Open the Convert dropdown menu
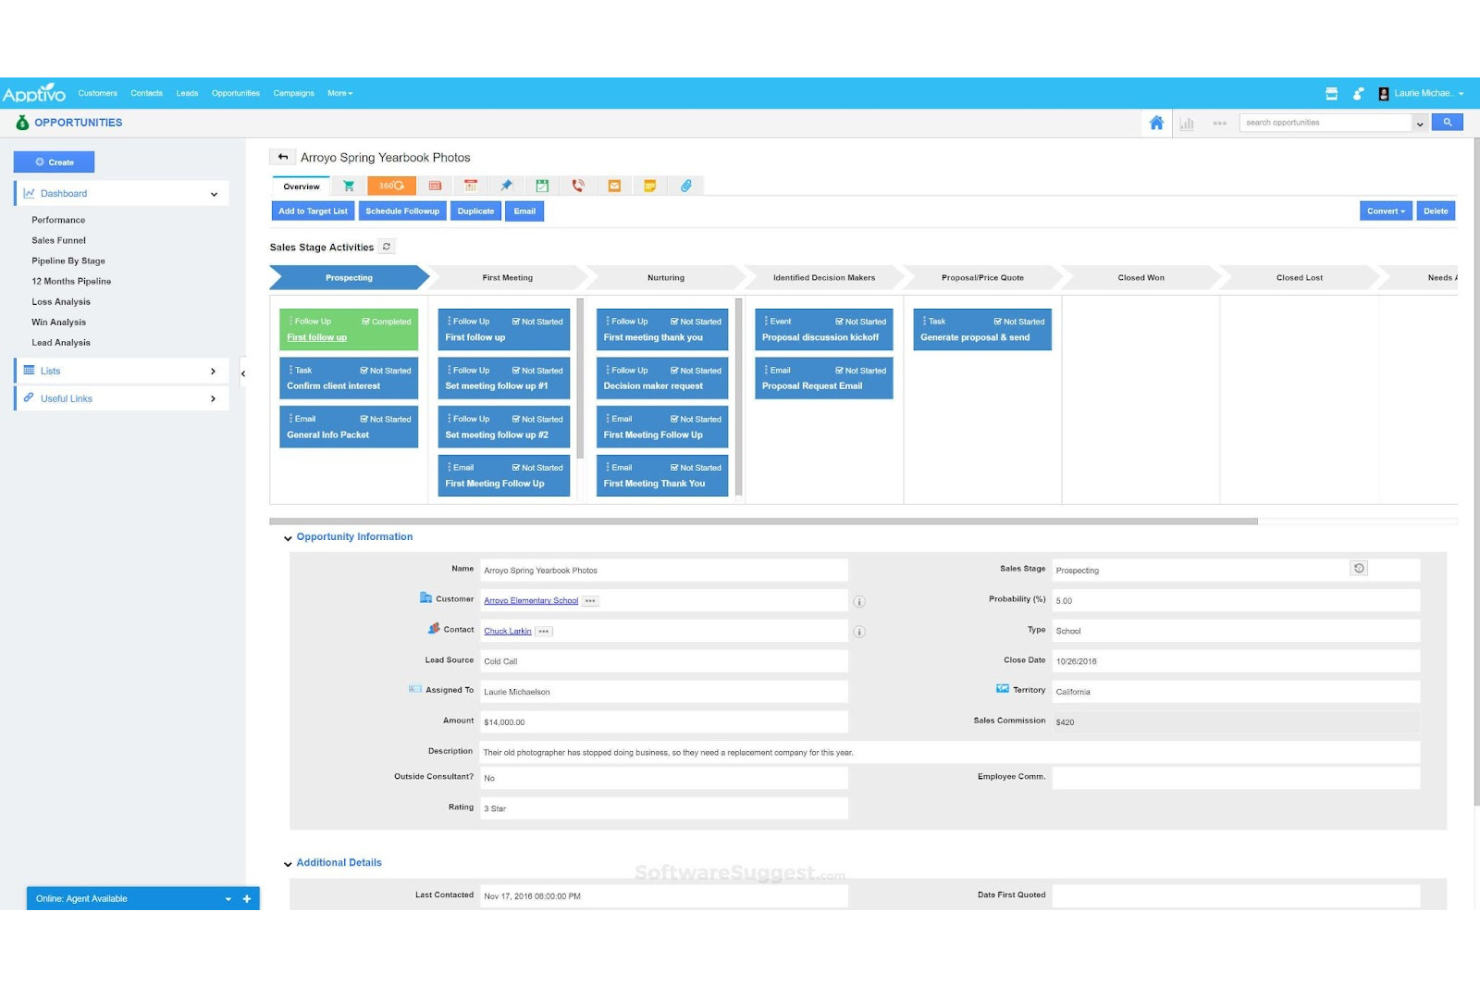 point(1385,211)
